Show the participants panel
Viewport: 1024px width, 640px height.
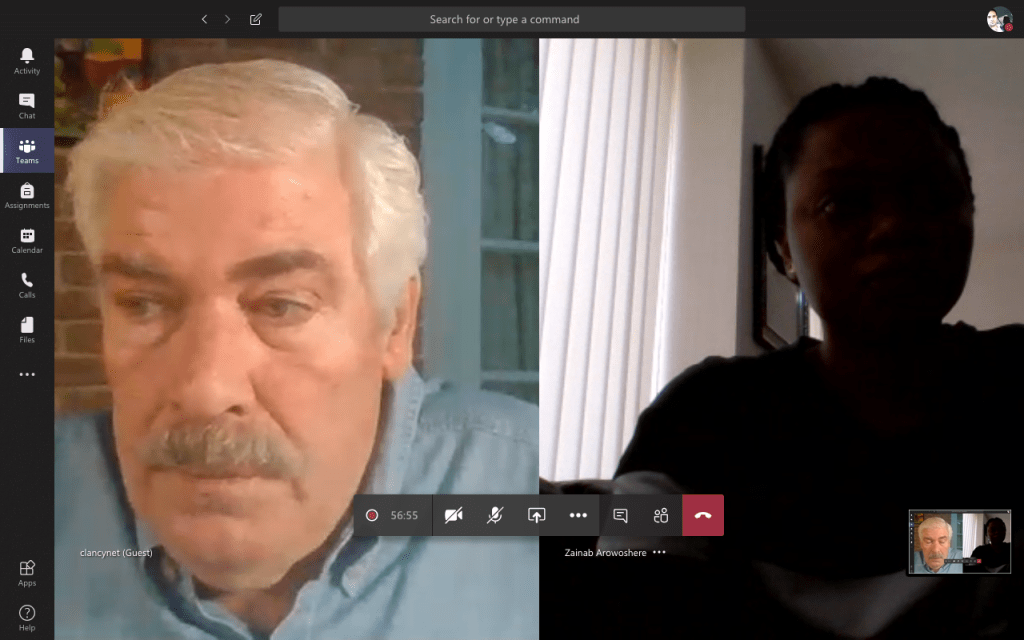click(661, 515)
